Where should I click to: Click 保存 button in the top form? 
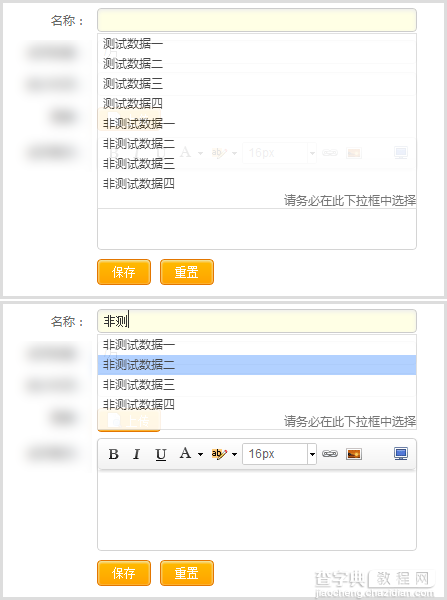124,272
